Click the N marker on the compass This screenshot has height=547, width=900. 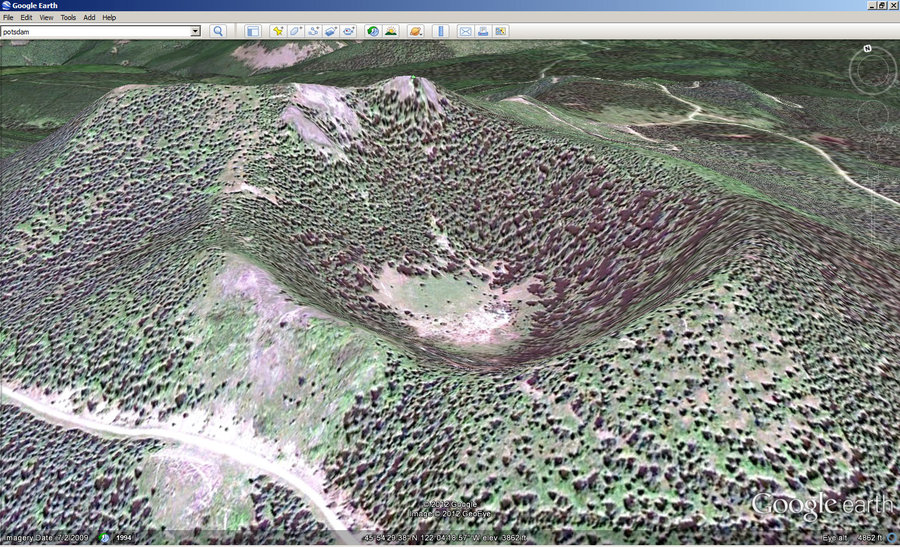(868, 49)
